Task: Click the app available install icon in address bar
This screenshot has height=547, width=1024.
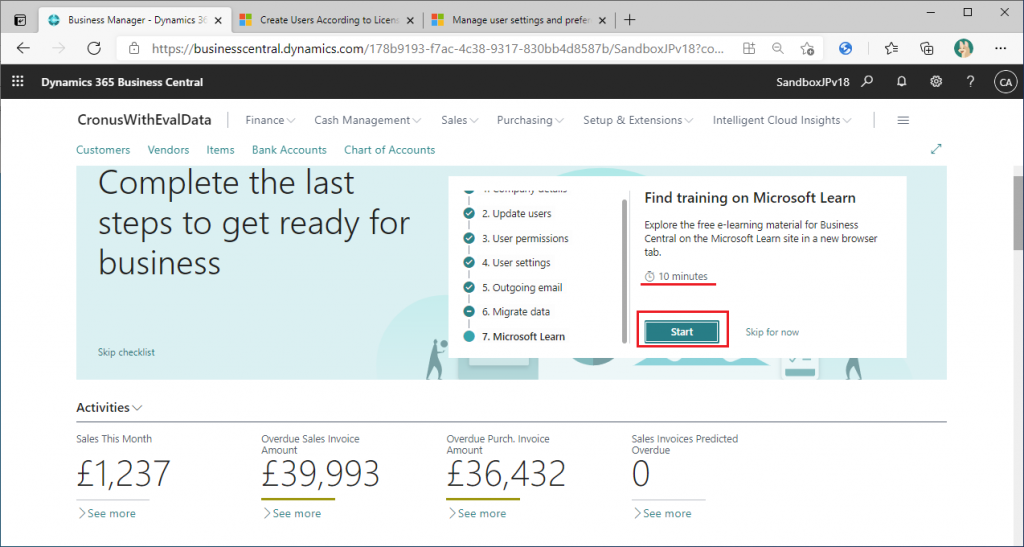Action: pyautogui.click(x=748, y=48)
